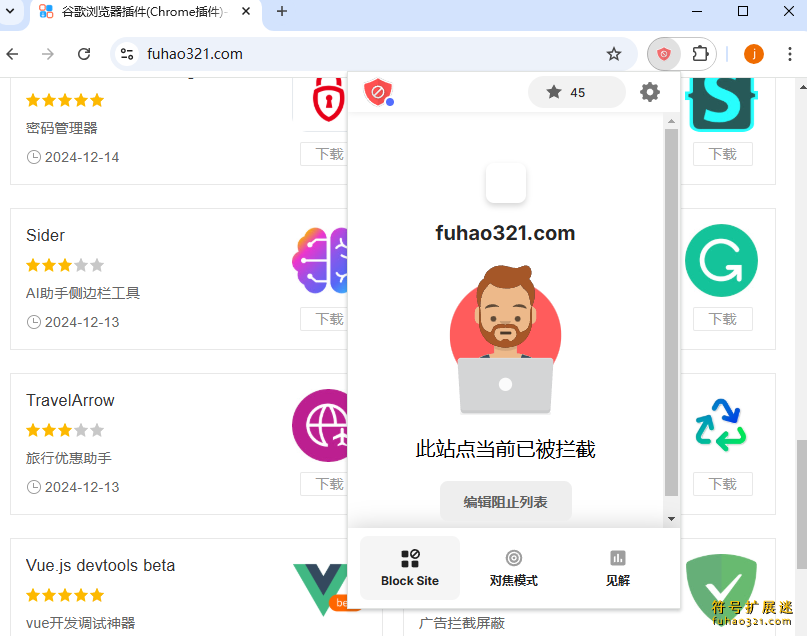Click the cyan S extension icon
Image resolution: width=807 pixels, height=636 pixels.
[x=721, y=104]
